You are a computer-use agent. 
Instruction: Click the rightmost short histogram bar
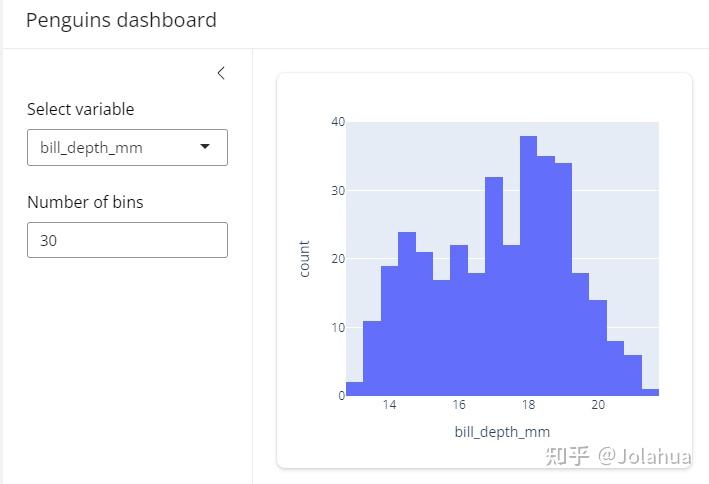point(650,392)
